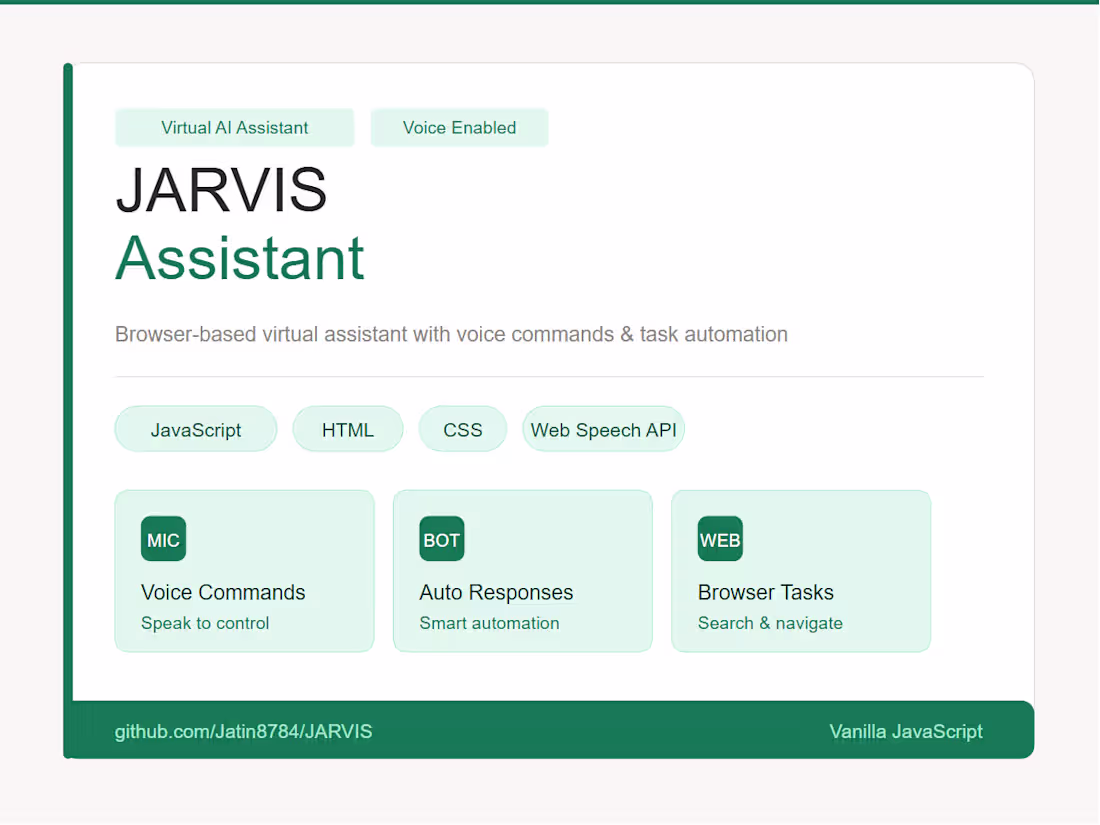The image size is (1100, 825).
Task: Click the Auto Responses card title
Action: (x=496, y=592)
